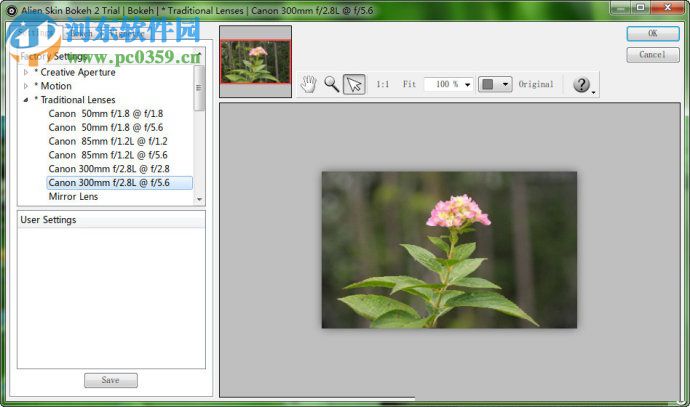Click the Factory Settings scrollbar thumb
The image size is (690, 407).
pos(199,88)
